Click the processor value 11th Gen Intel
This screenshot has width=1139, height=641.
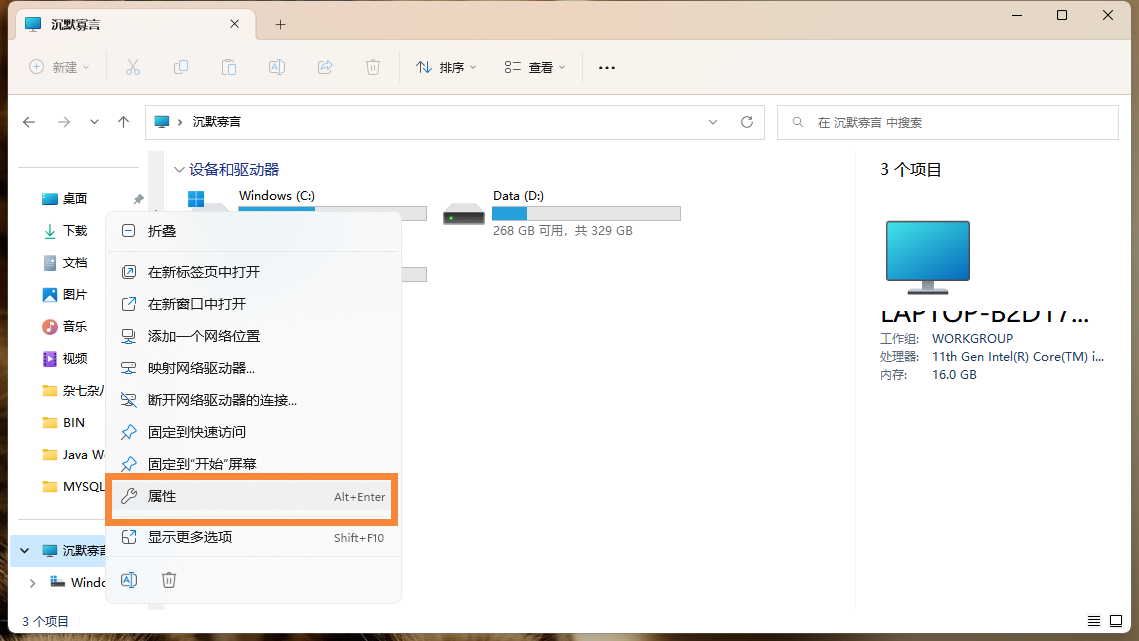(1018, 357)
